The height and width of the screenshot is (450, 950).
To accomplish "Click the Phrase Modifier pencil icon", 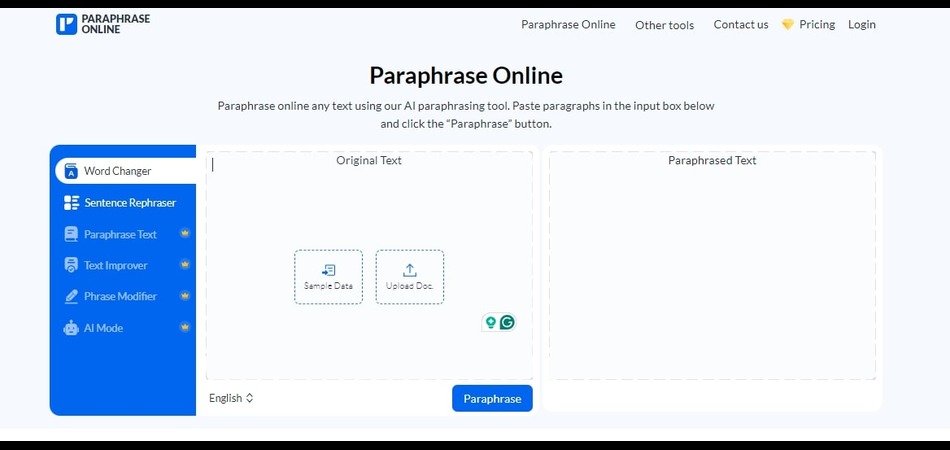I will [x=71, y=296].
